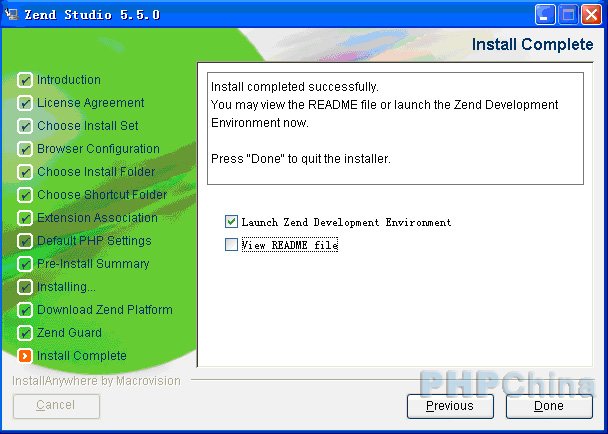Select the 'Default PHP Settings' step label

pyautogui.click(x=94, y=240)
